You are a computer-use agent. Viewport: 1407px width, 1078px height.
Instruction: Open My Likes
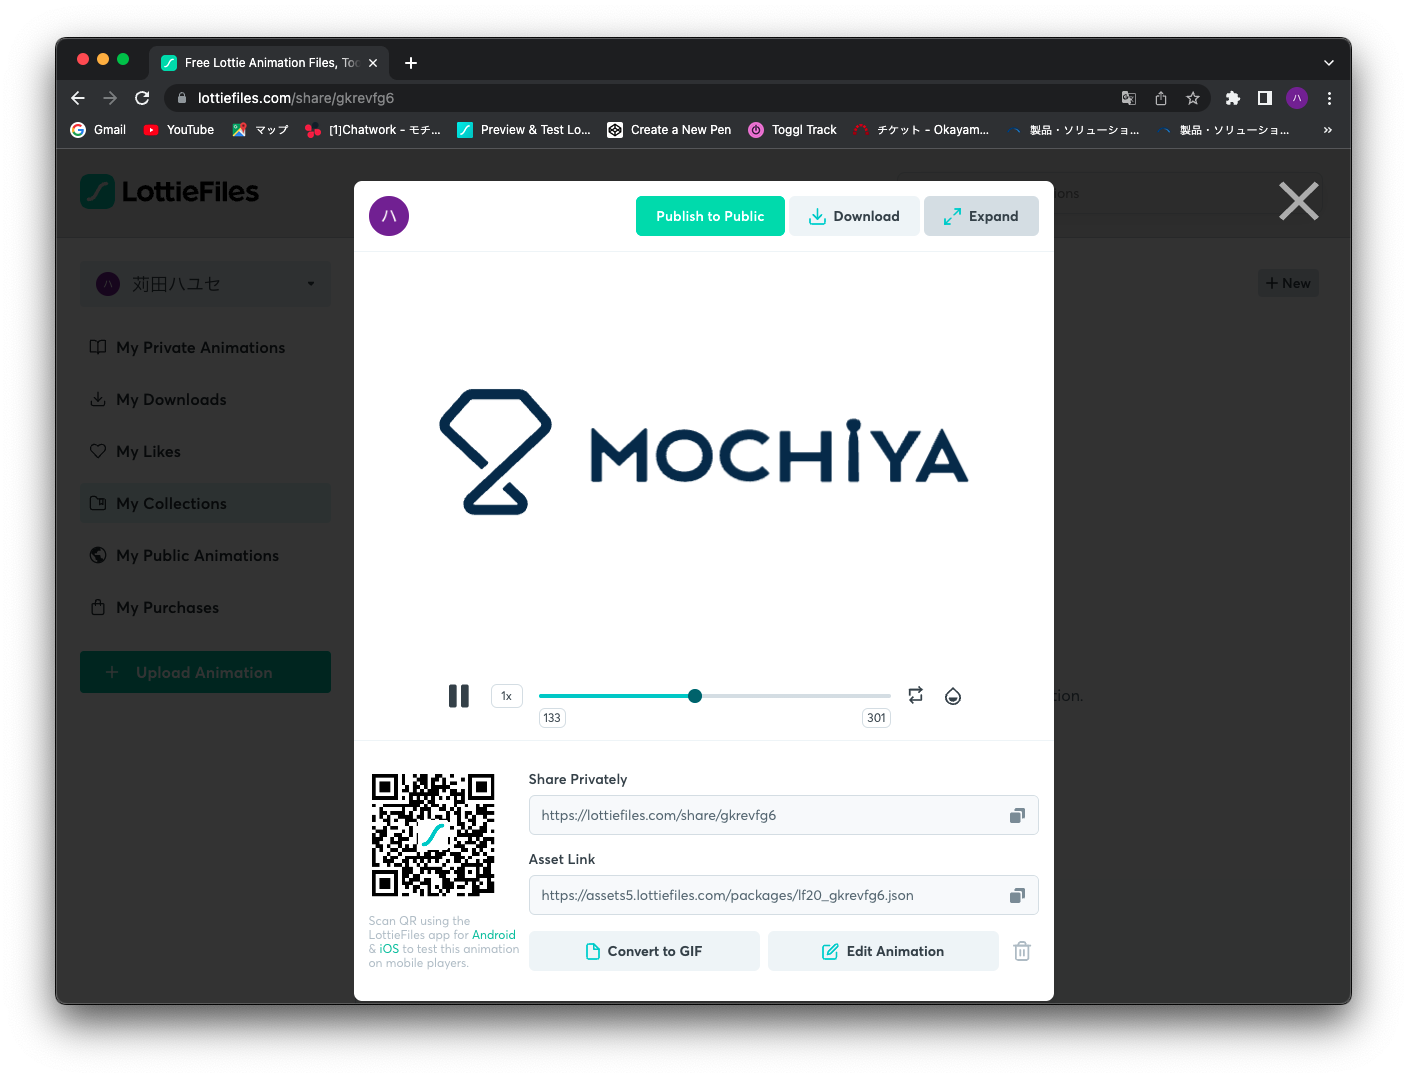pyautogui.click(x=205, y=451)
